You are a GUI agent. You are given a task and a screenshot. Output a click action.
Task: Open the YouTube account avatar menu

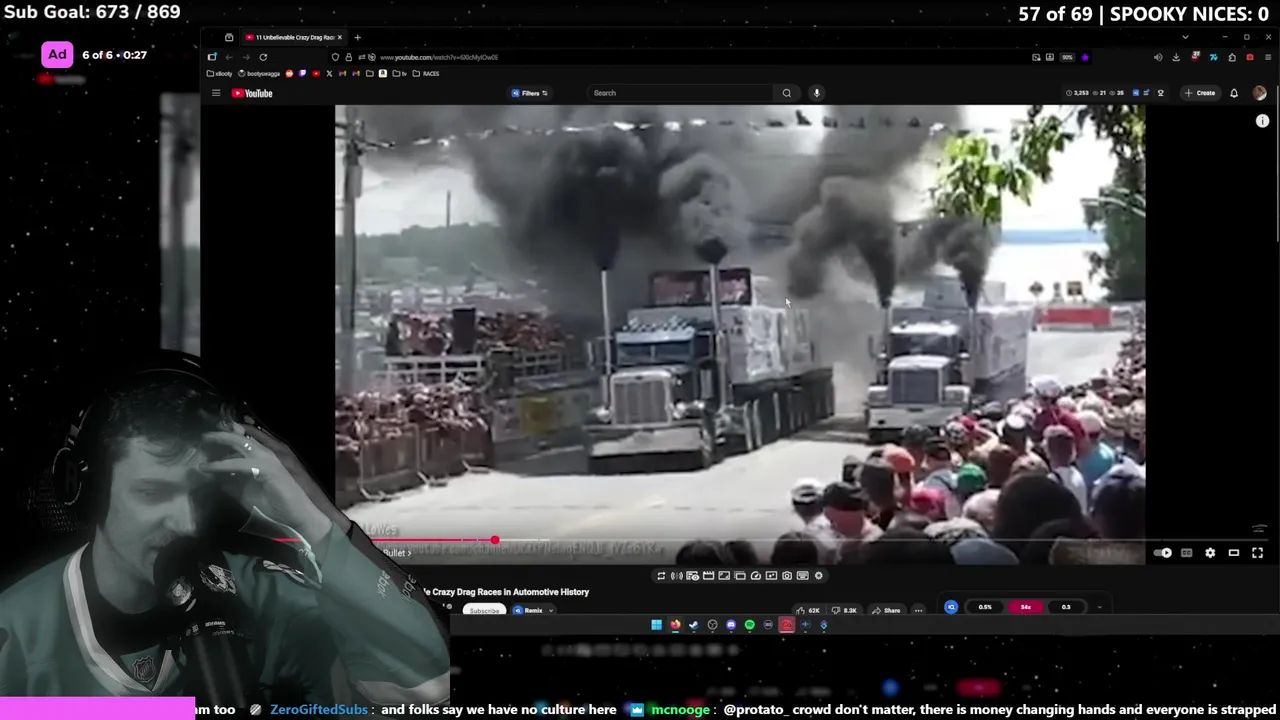(1259, 93)
